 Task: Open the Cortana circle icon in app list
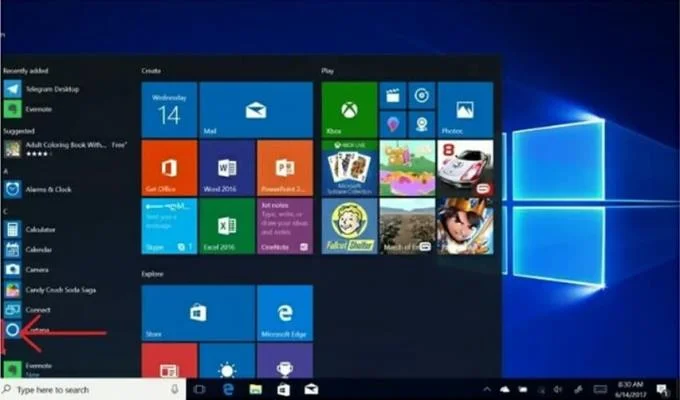[13, 330]
